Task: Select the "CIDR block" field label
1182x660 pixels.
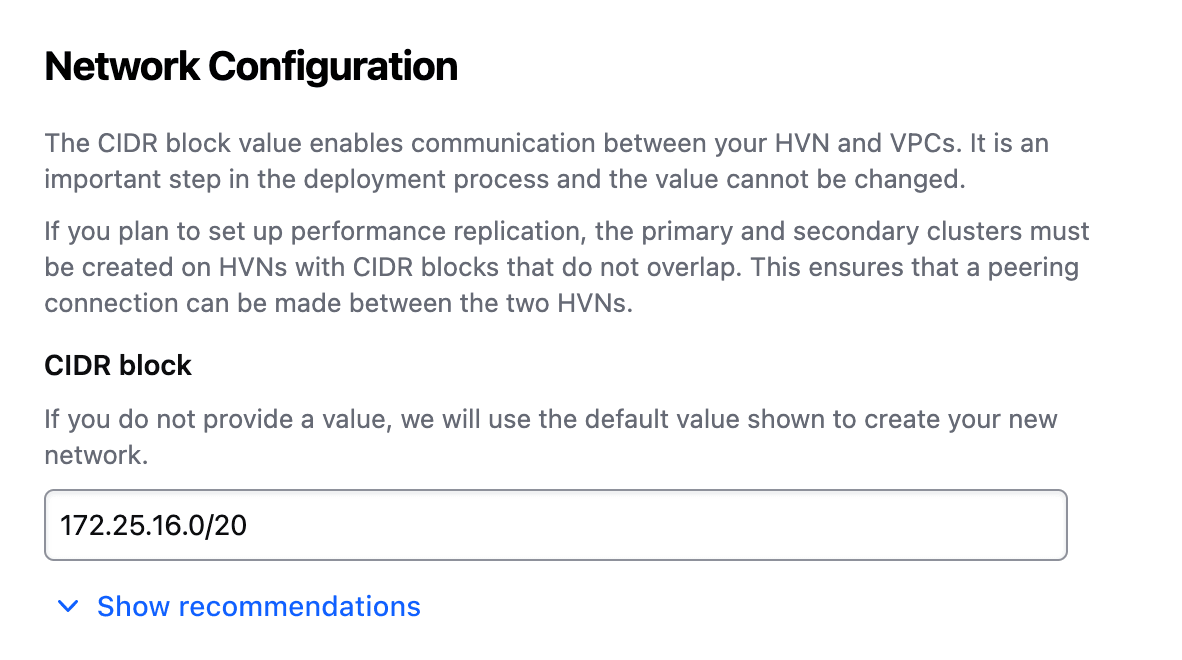Action: [118, 366]
